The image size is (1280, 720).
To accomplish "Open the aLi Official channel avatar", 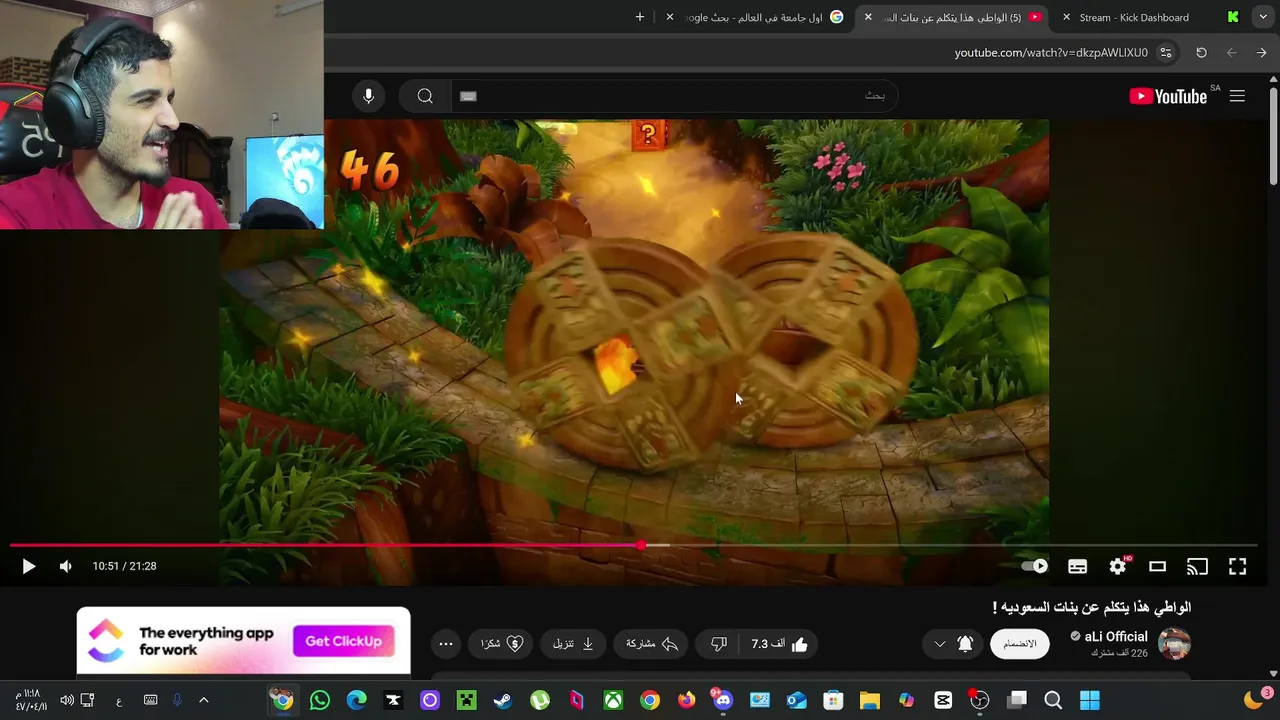I will point(1174,644).
